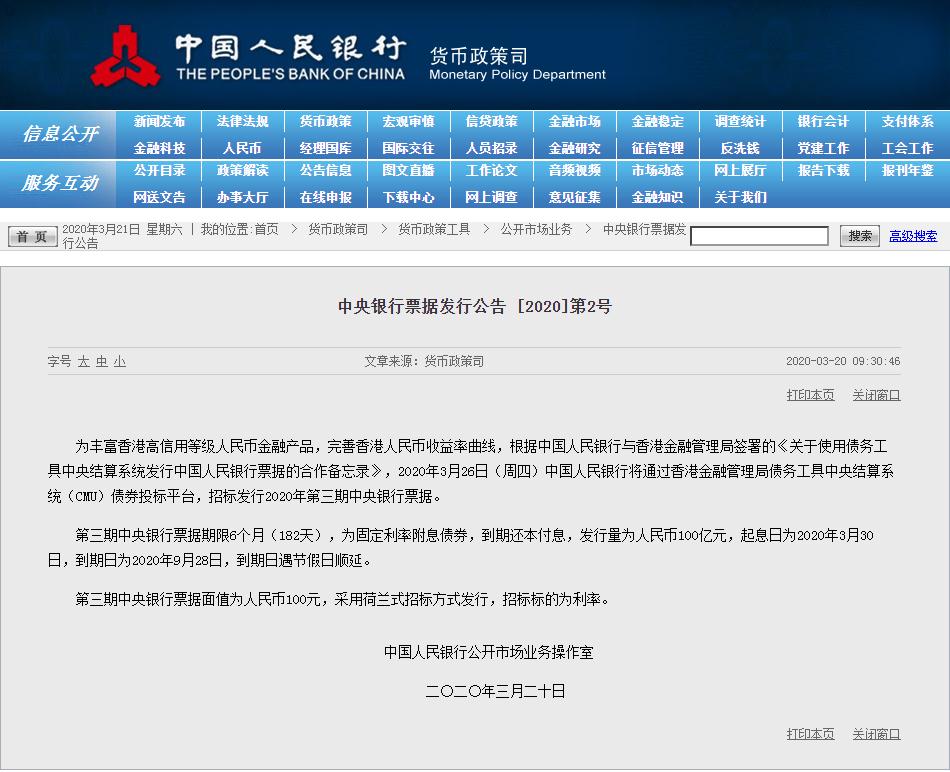Click the 关闭窗口 link
This screenshot has height=772, width=950.
click(875, 394)
